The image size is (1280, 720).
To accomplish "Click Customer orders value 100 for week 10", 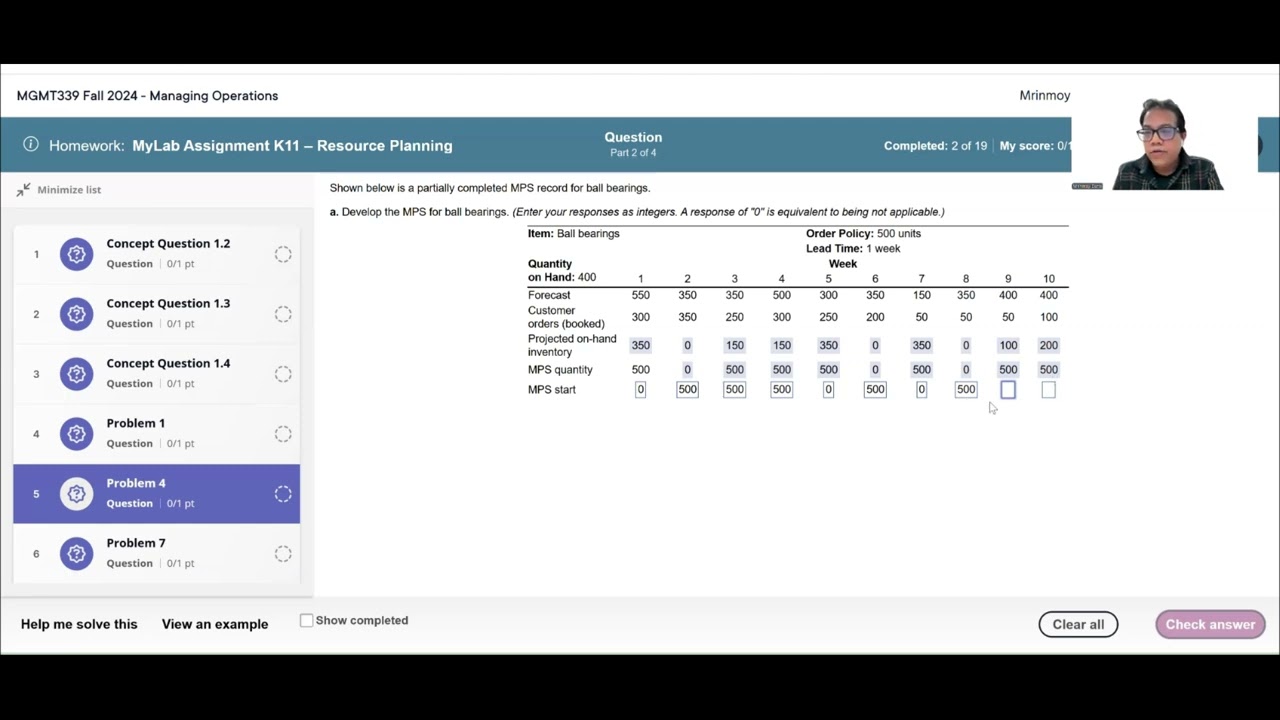I will coord(1048,317).
